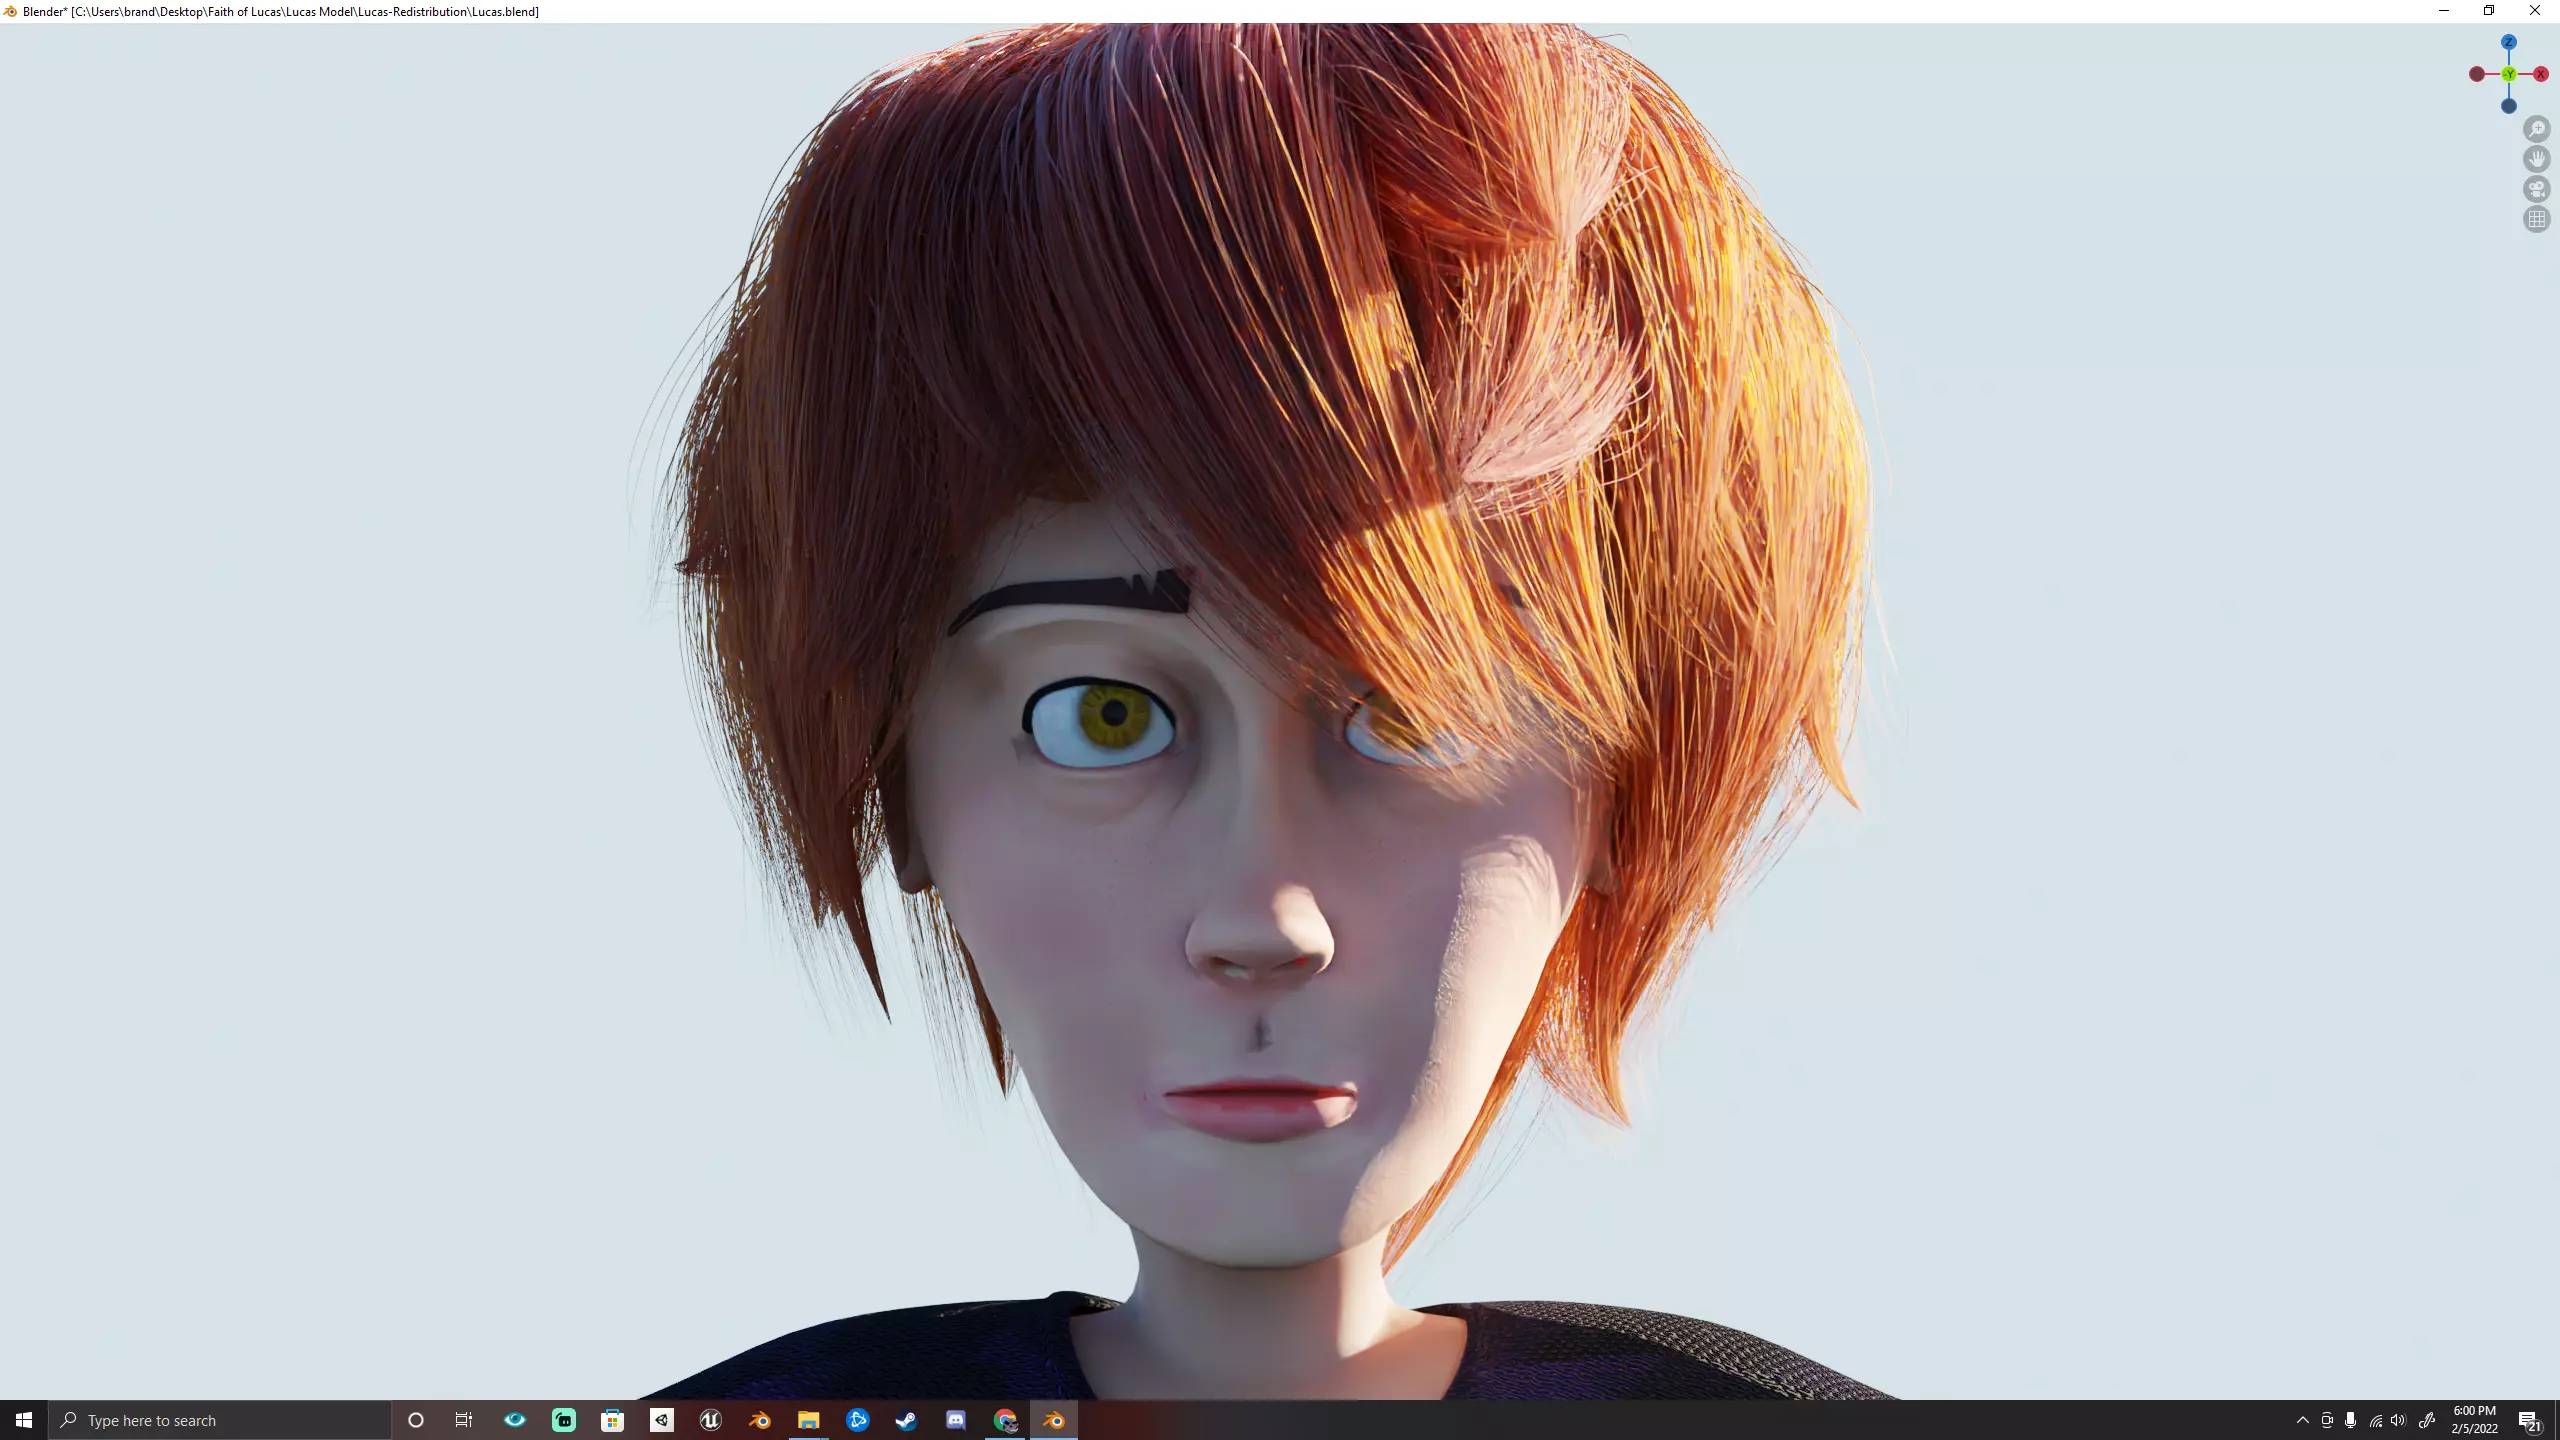Image resolution: width=2560 pixels, height=1440 pixels.
Task: Expand the hidden system tray icons chevron
Action: click(x=2302, y=1420)
